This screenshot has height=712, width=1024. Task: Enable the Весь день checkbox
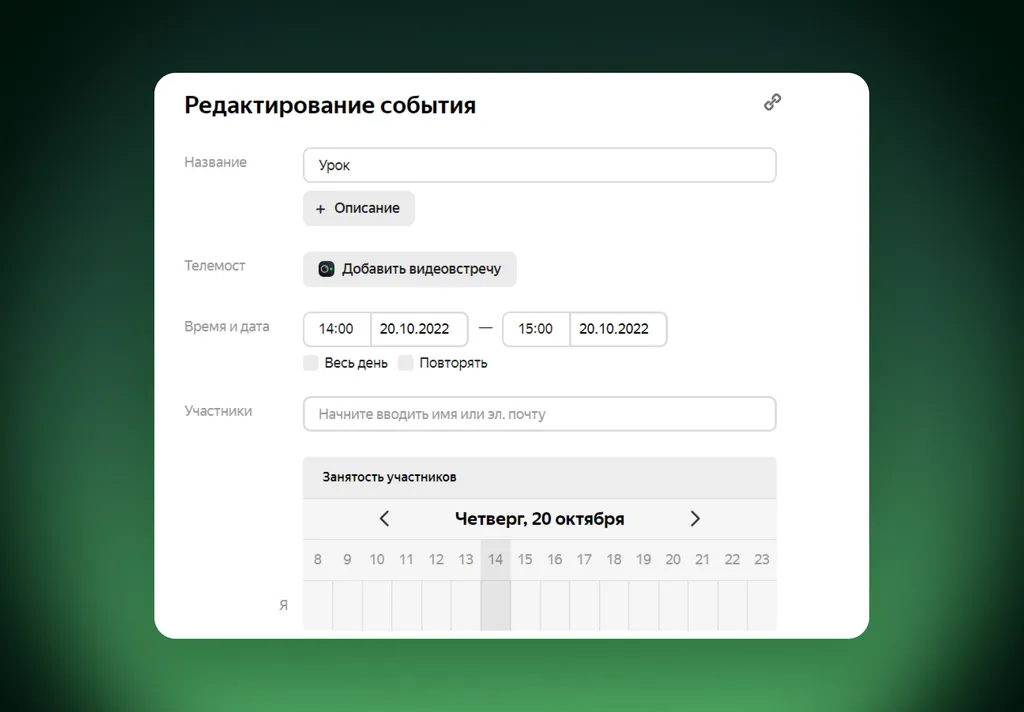pyautogui.click(x=311, y=363)
